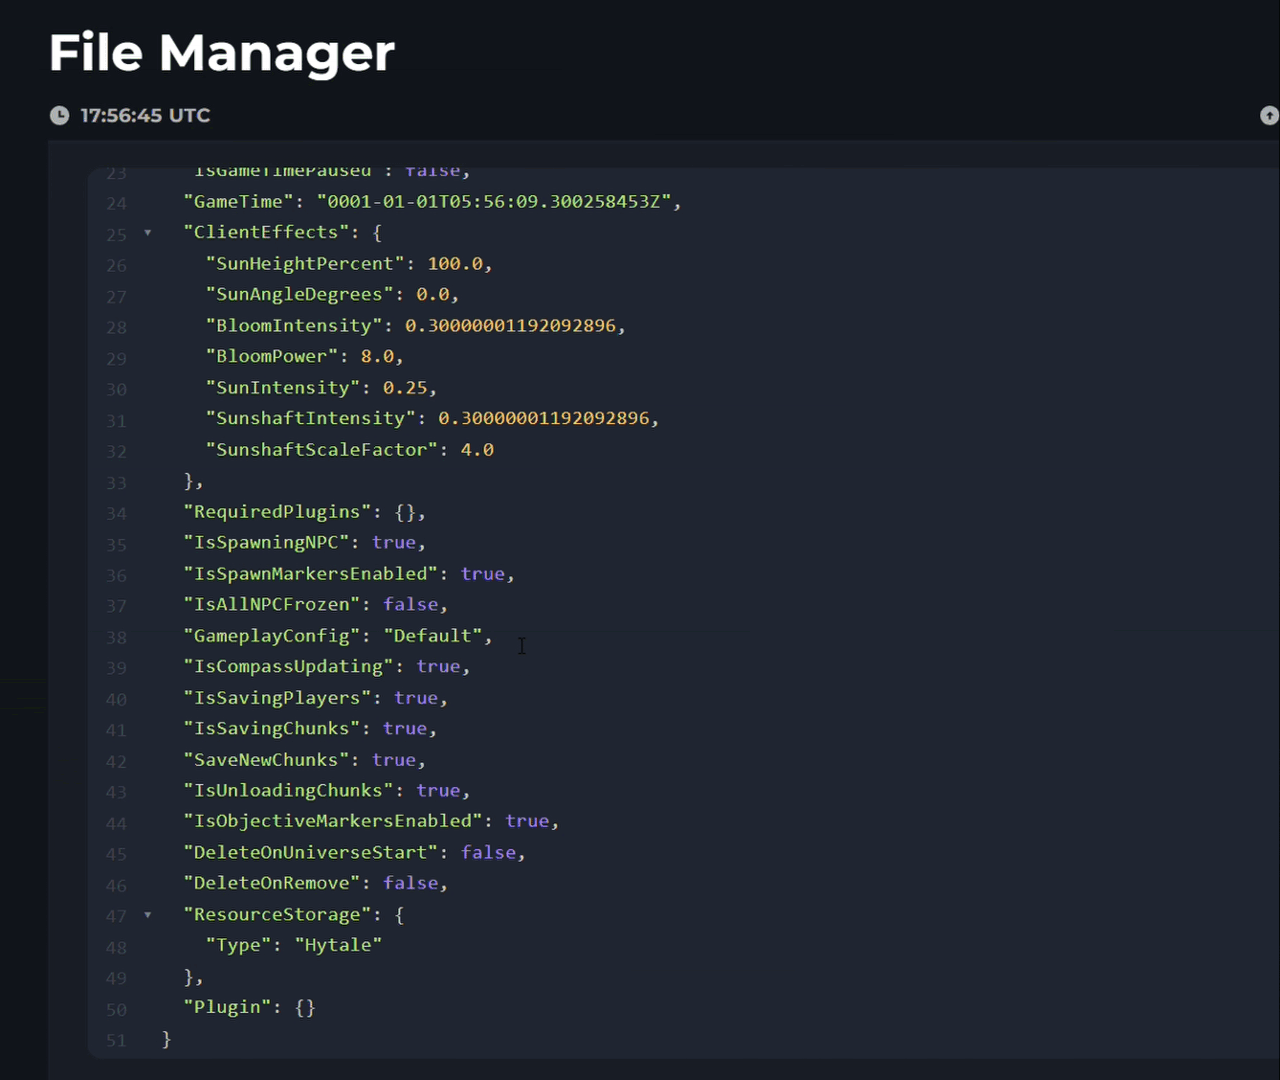Click the circular up-arrow icon at top right

[x=1269, y=115]
